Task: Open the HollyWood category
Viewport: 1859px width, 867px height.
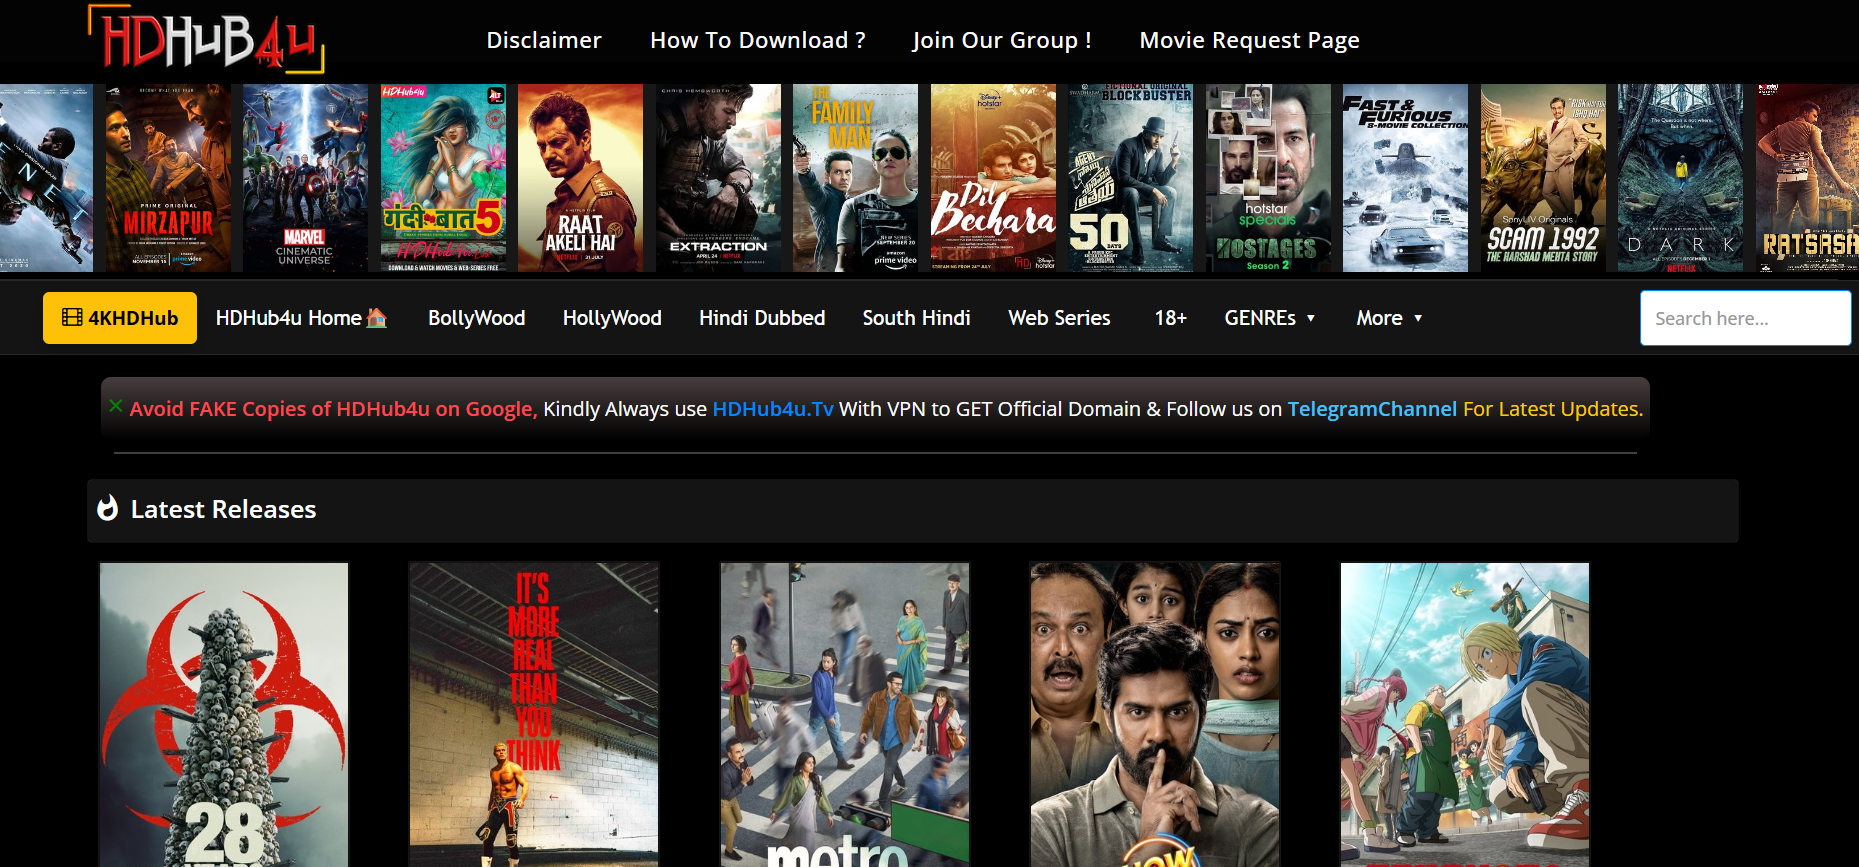Action: tap(612, 318)
